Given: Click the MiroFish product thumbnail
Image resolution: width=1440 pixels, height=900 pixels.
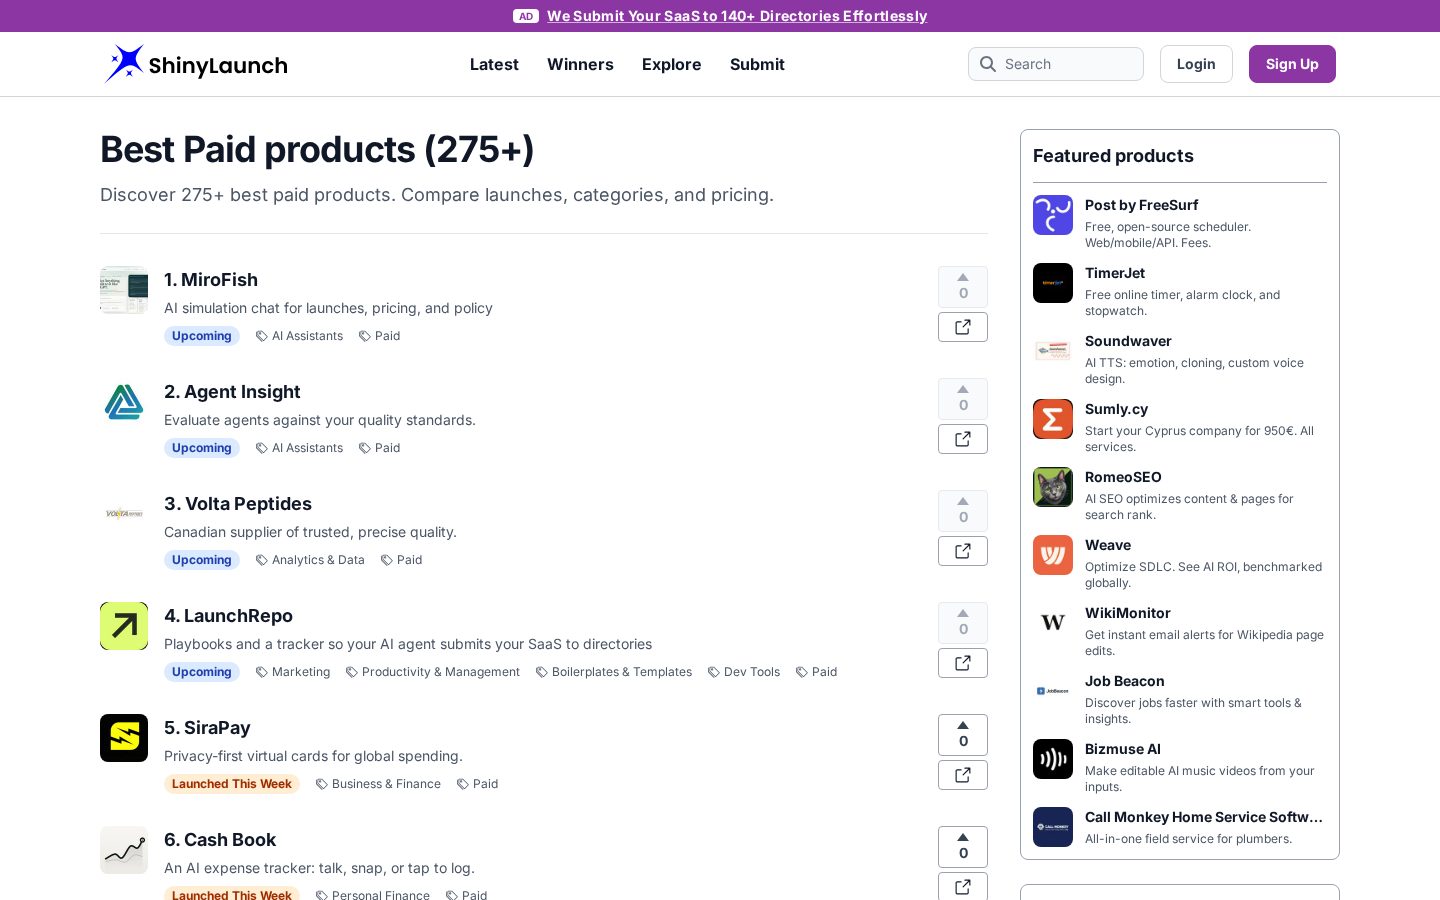Looking at the screenshot, I should [124, 290].
